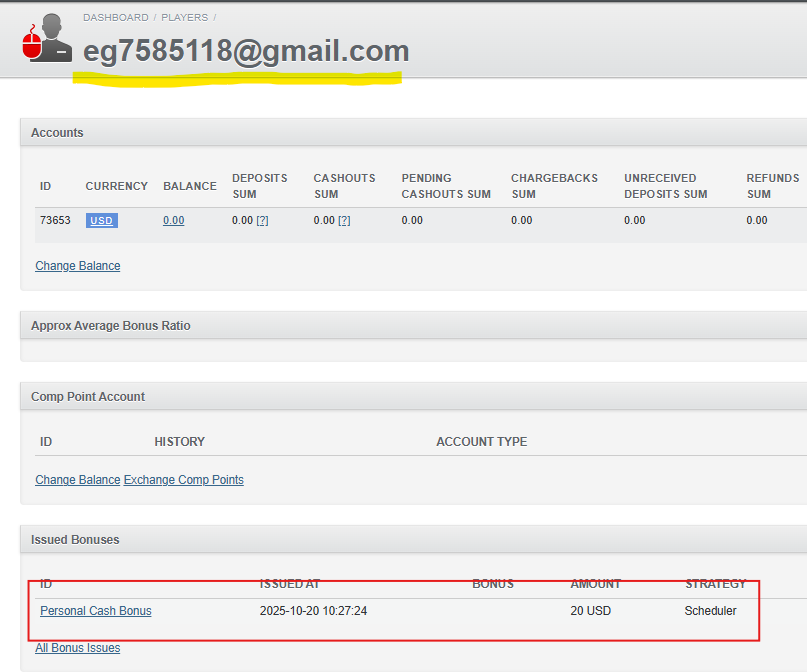Select account ID 73653 in Accounts table
The width and height of the screenshot is (807, 672).
coord(55,220)
